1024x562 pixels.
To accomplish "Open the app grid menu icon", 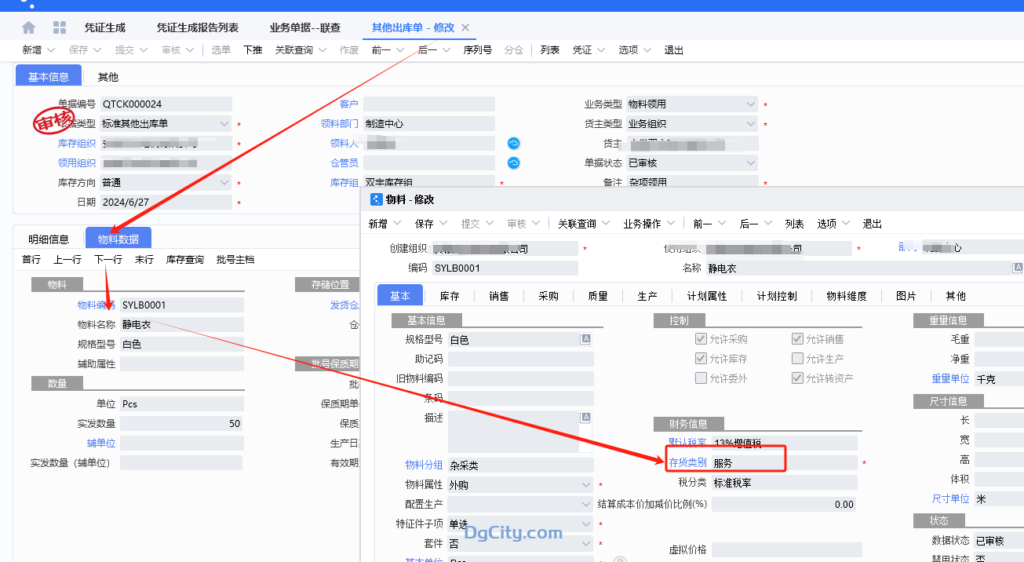I will (x=59, y=27).
